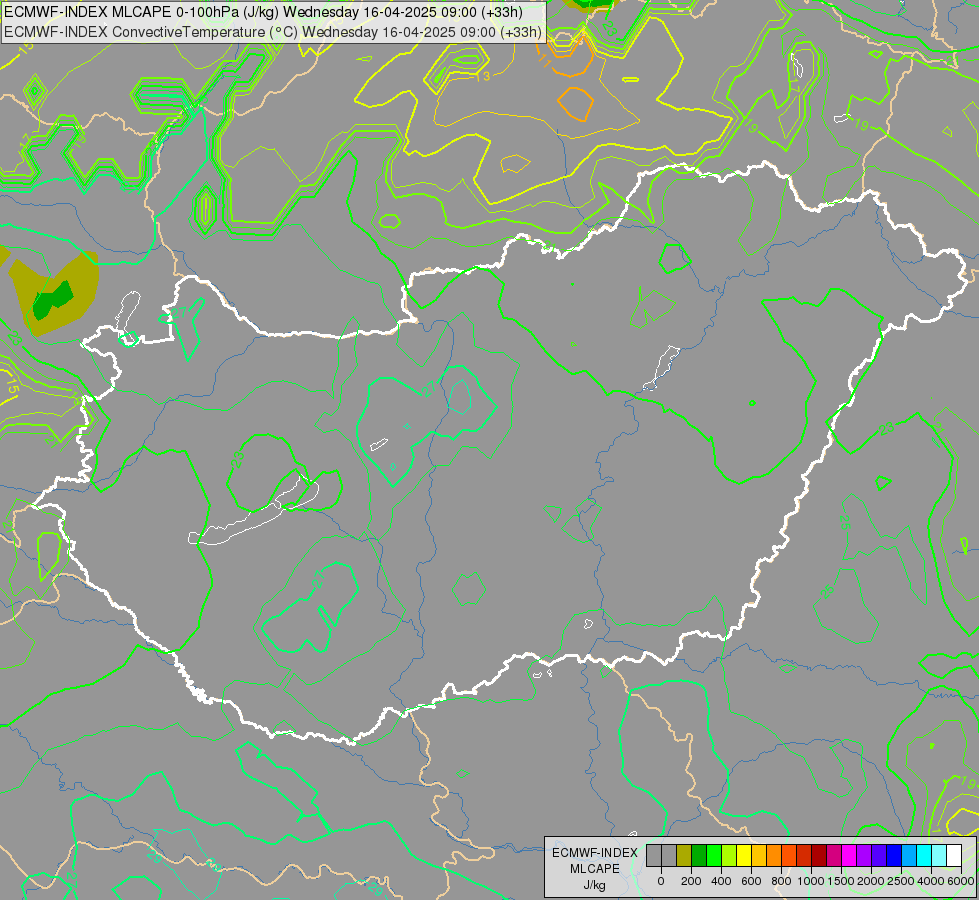This screenshot has width=979, height=900.
Task: Click the legend value "400"
Action: (x=721, y=881)
